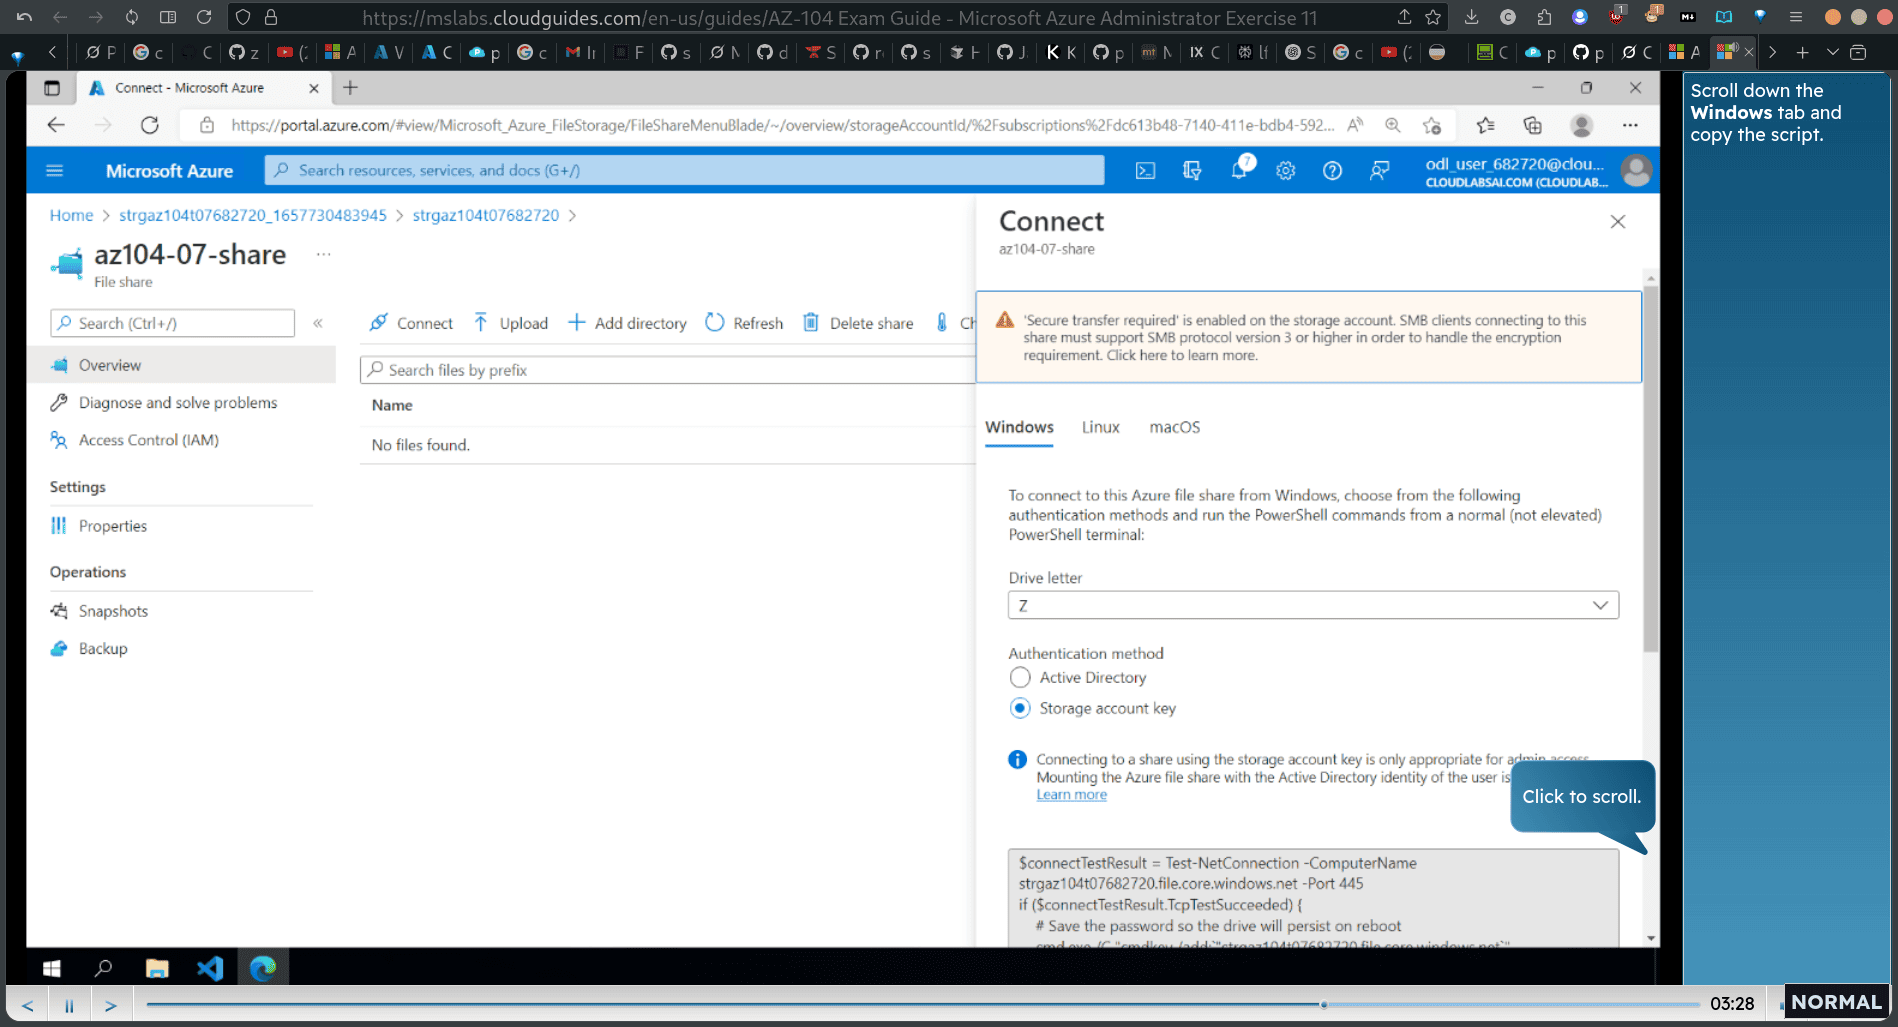Open File Explorer from taskbar
1898x1027 pixels.
[x=157, y=968]
